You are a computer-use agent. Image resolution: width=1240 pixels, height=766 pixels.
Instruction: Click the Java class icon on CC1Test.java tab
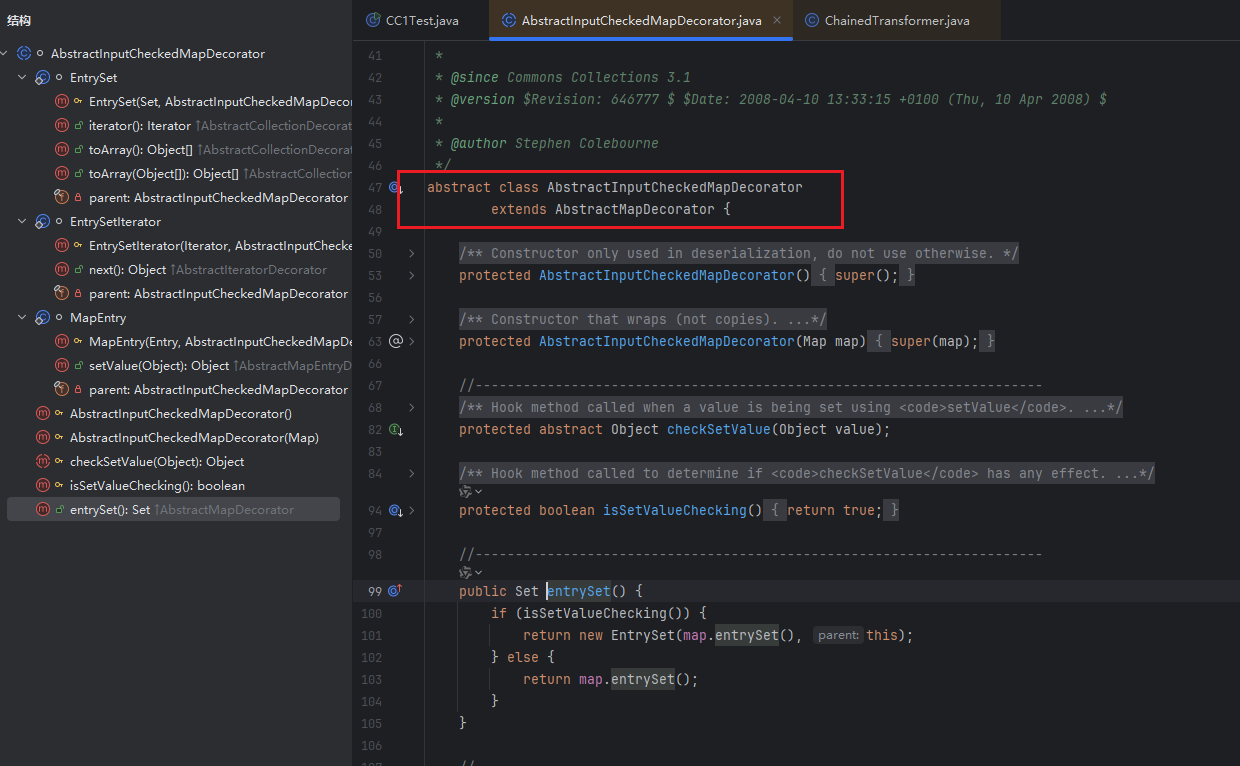[x=373, y=20]
